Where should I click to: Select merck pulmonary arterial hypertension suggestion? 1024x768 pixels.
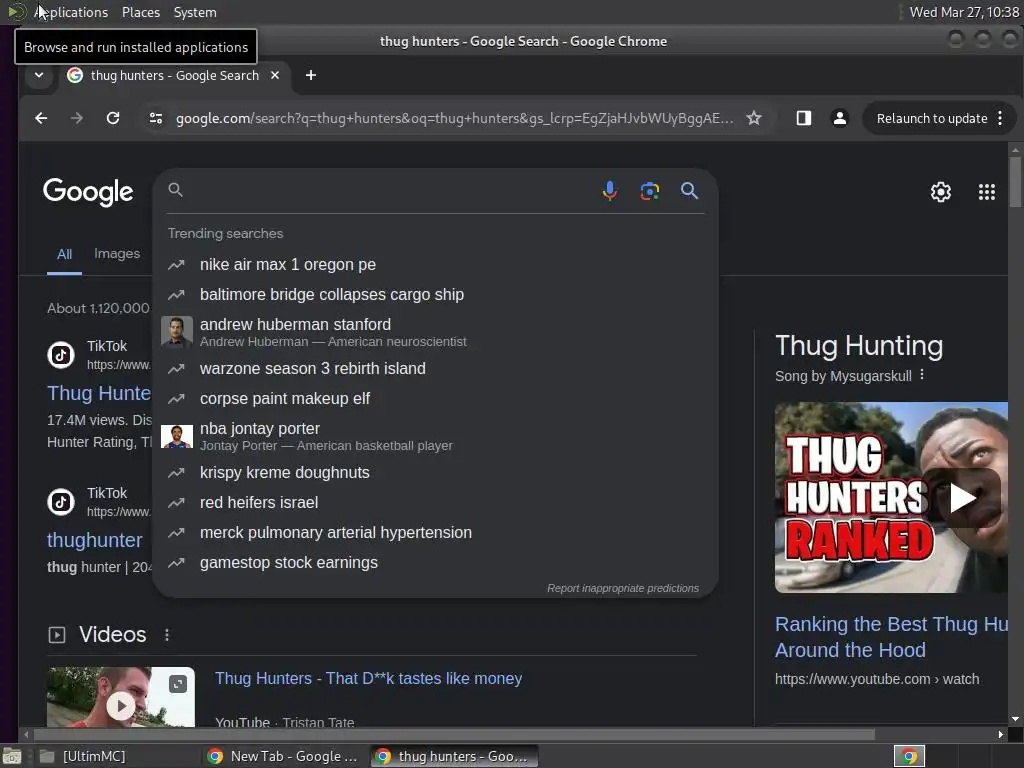click(x=436, y=532)
